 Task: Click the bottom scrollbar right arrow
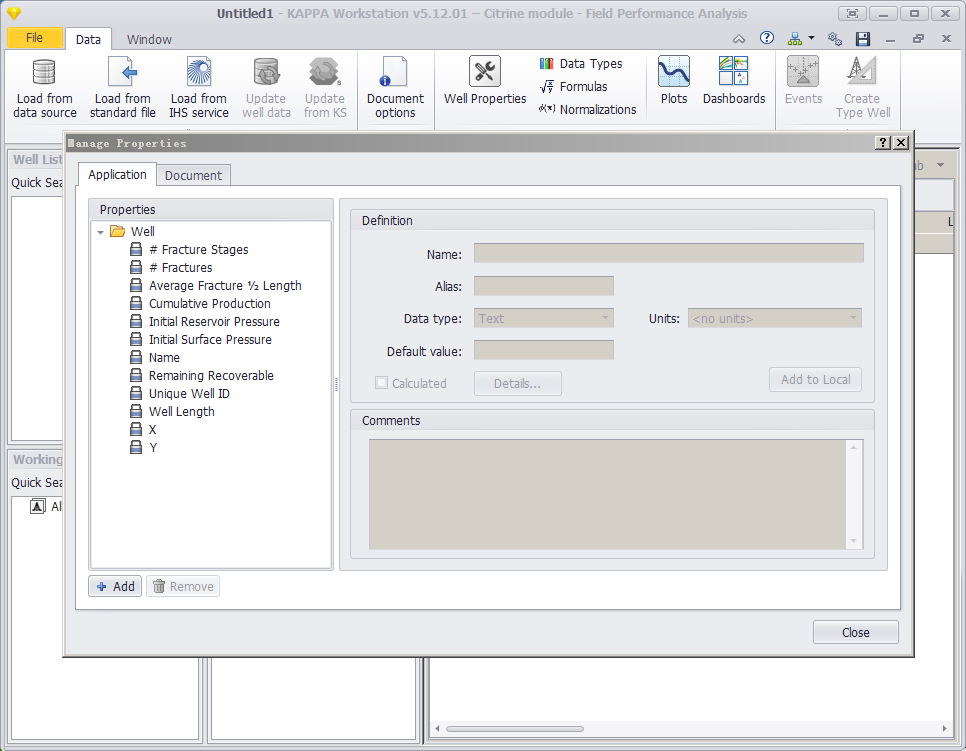point(944,728)
